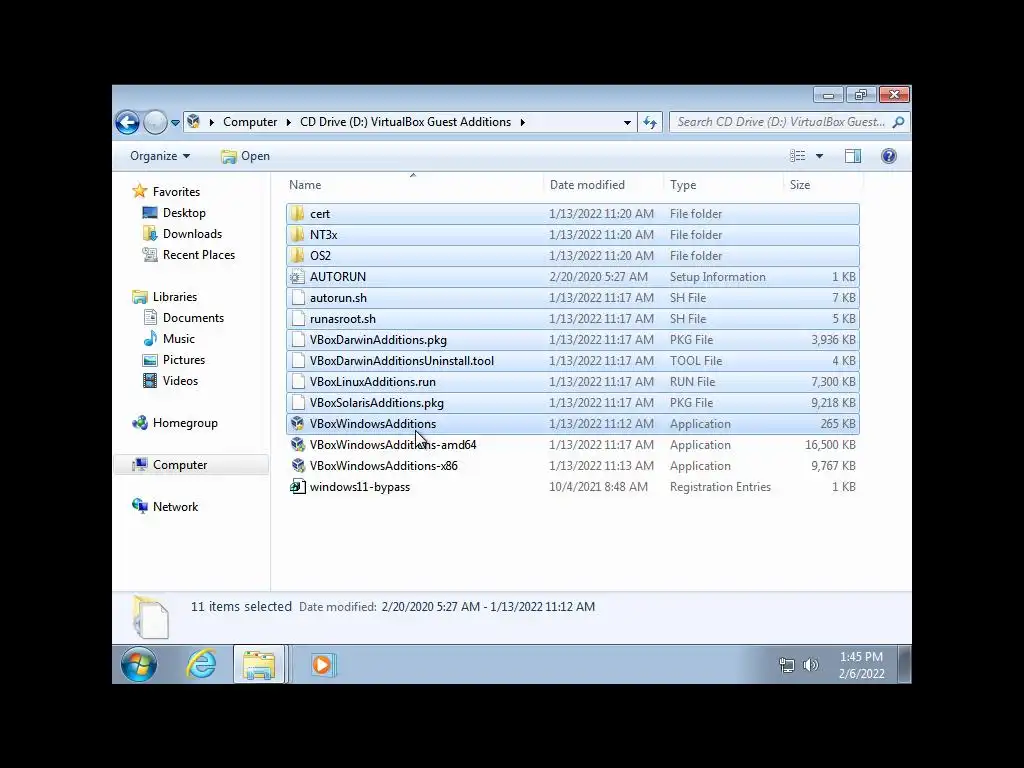Select the 265 KB VBoxWindowsAdditions application icon
1024x768 pixels.
pos(298,424)
